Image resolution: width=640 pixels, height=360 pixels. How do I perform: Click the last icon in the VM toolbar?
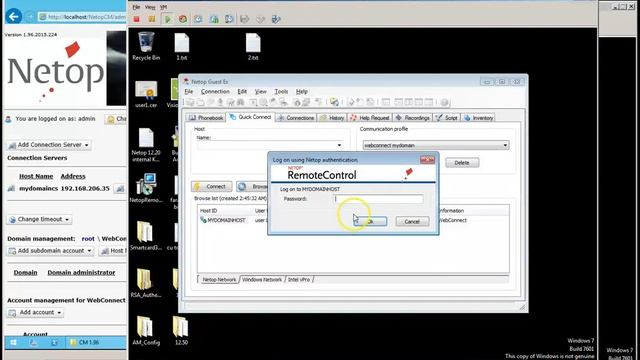click(x=276, y=19)
